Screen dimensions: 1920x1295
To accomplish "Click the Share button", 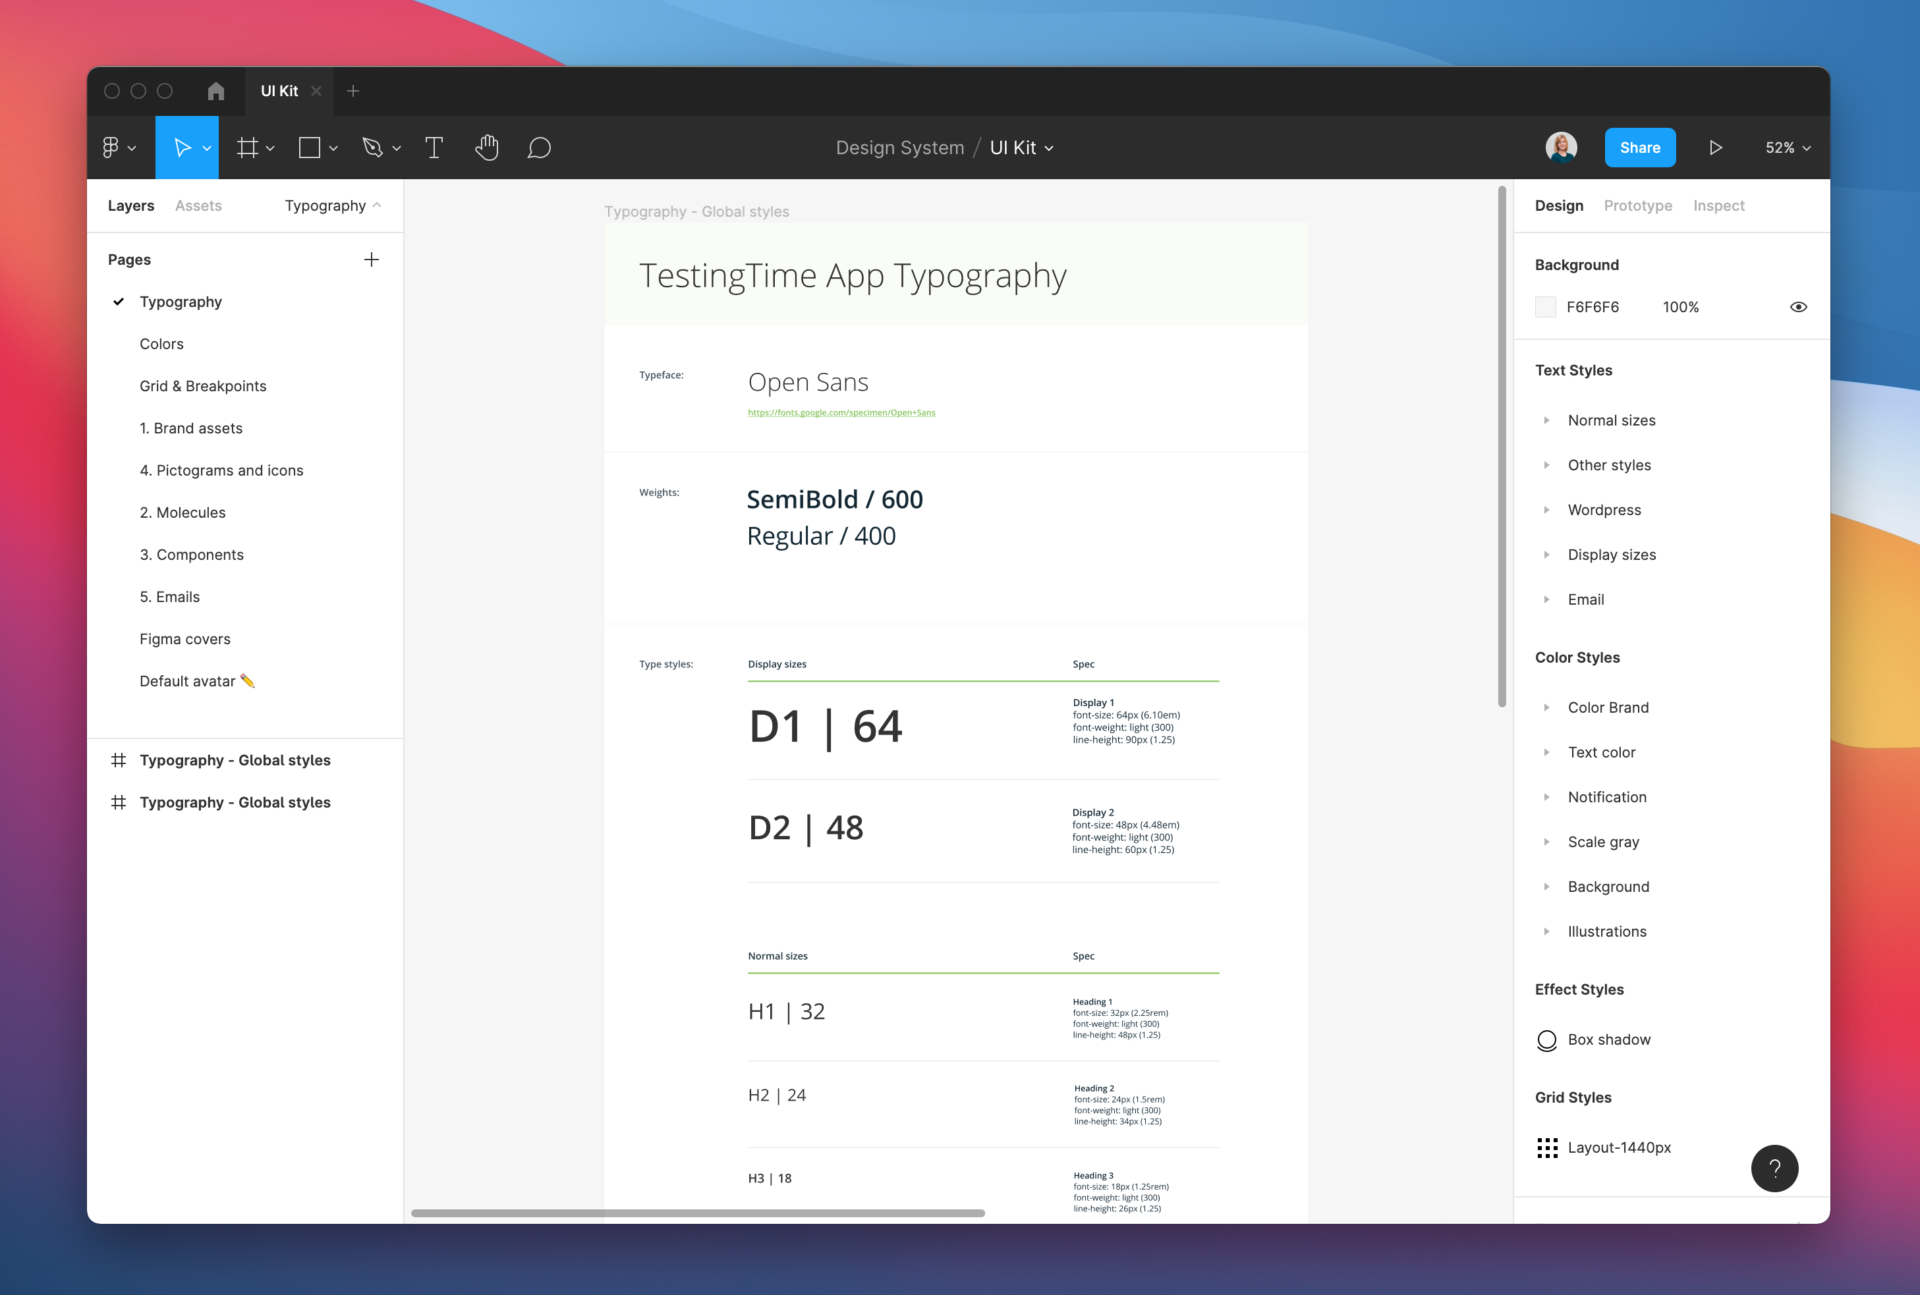I will tap(1639, 147).
